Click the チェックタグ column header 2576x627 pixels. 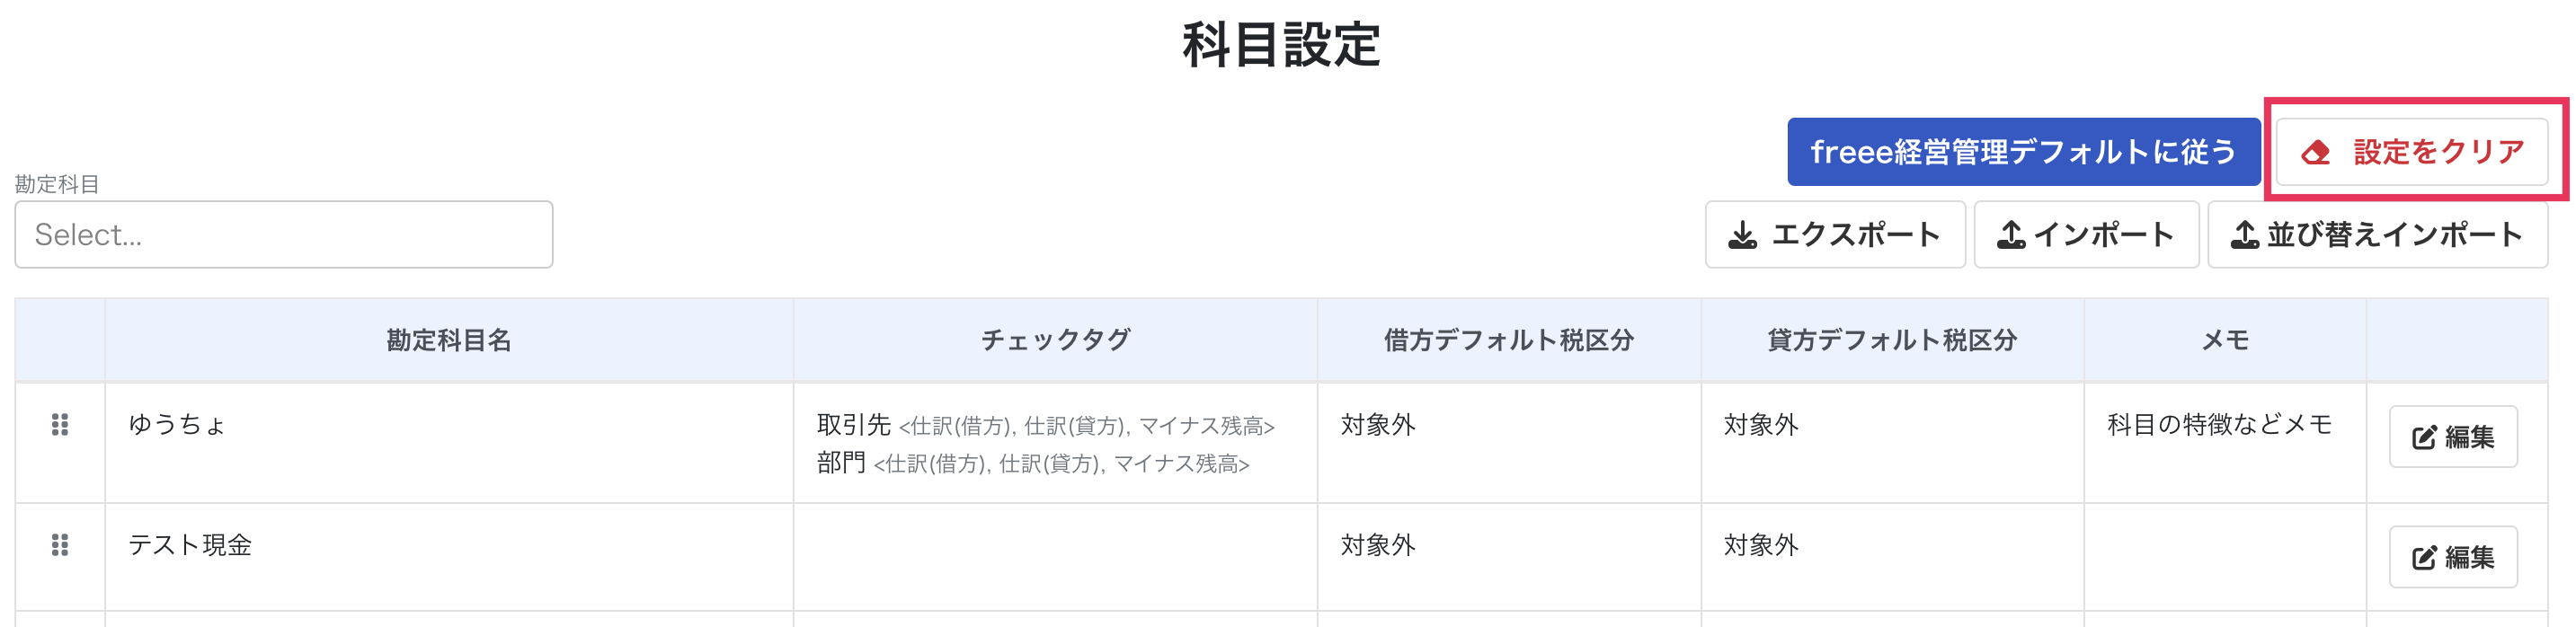tap(1055, 340)
